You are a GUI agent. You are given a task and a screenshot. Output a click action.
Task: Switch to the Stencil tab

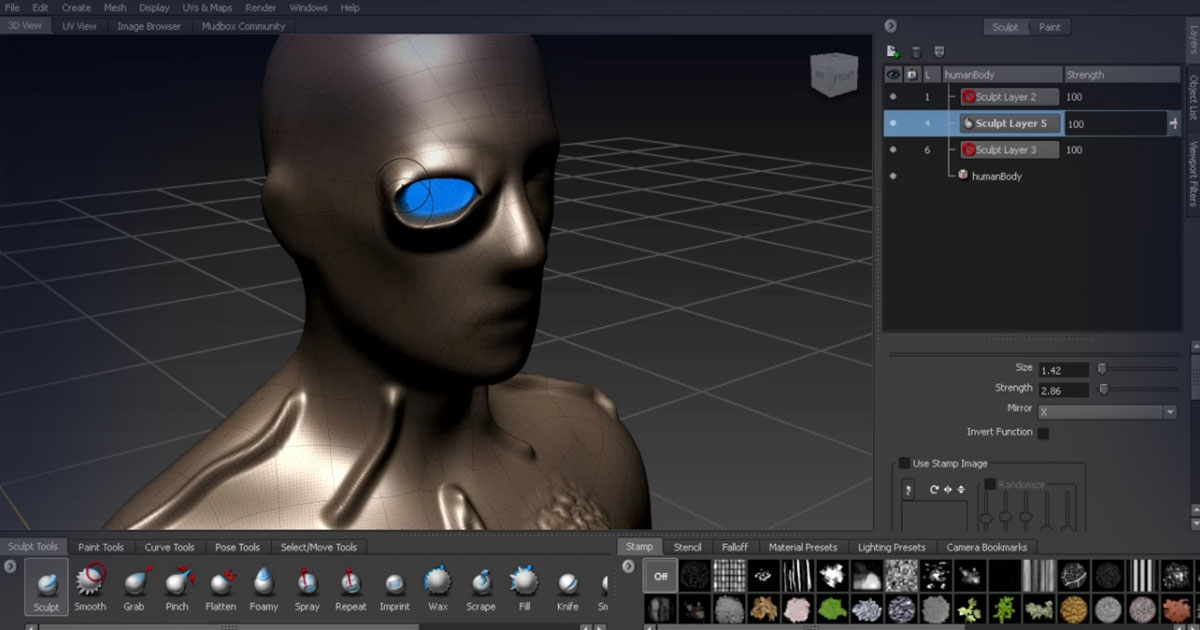(x=687, y=547)
